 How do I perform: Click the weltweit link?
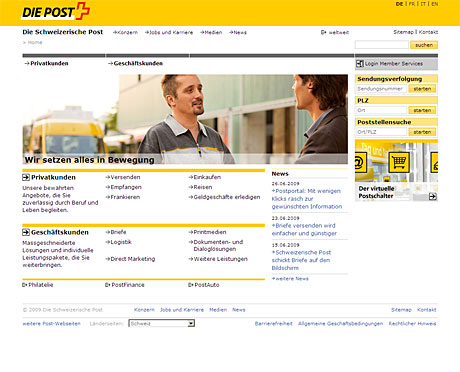coord(335,32)
